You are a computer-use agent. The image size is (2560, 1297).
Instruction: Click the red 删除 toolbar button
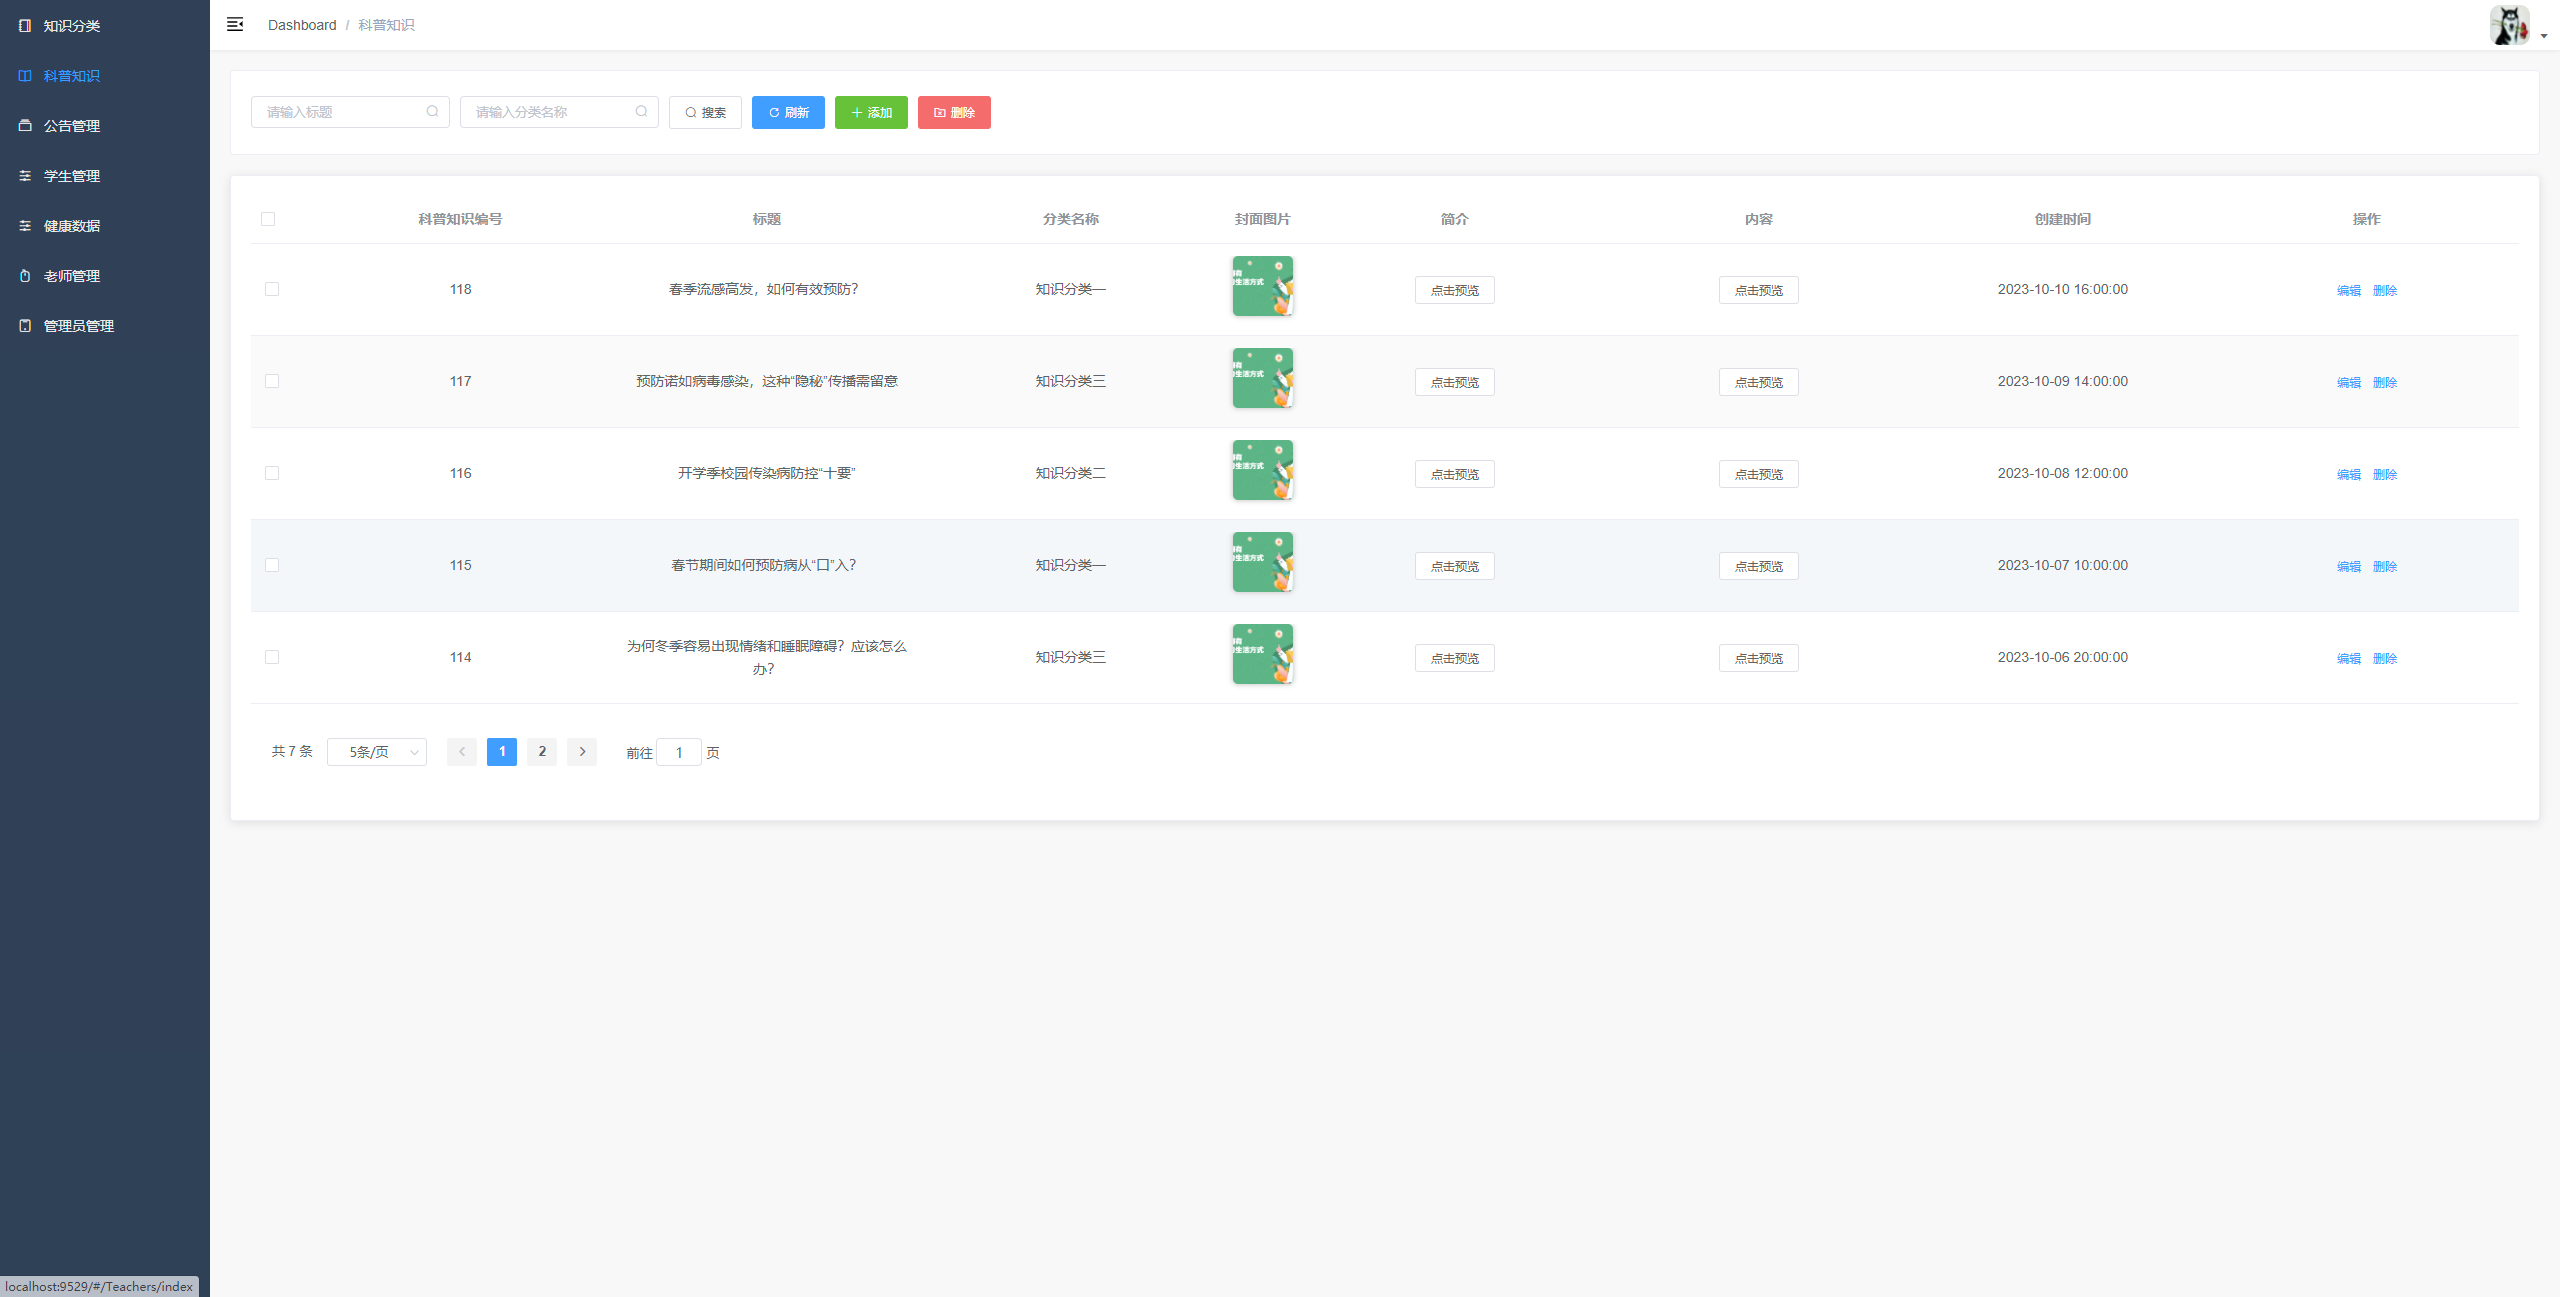(x=954, y=112)
